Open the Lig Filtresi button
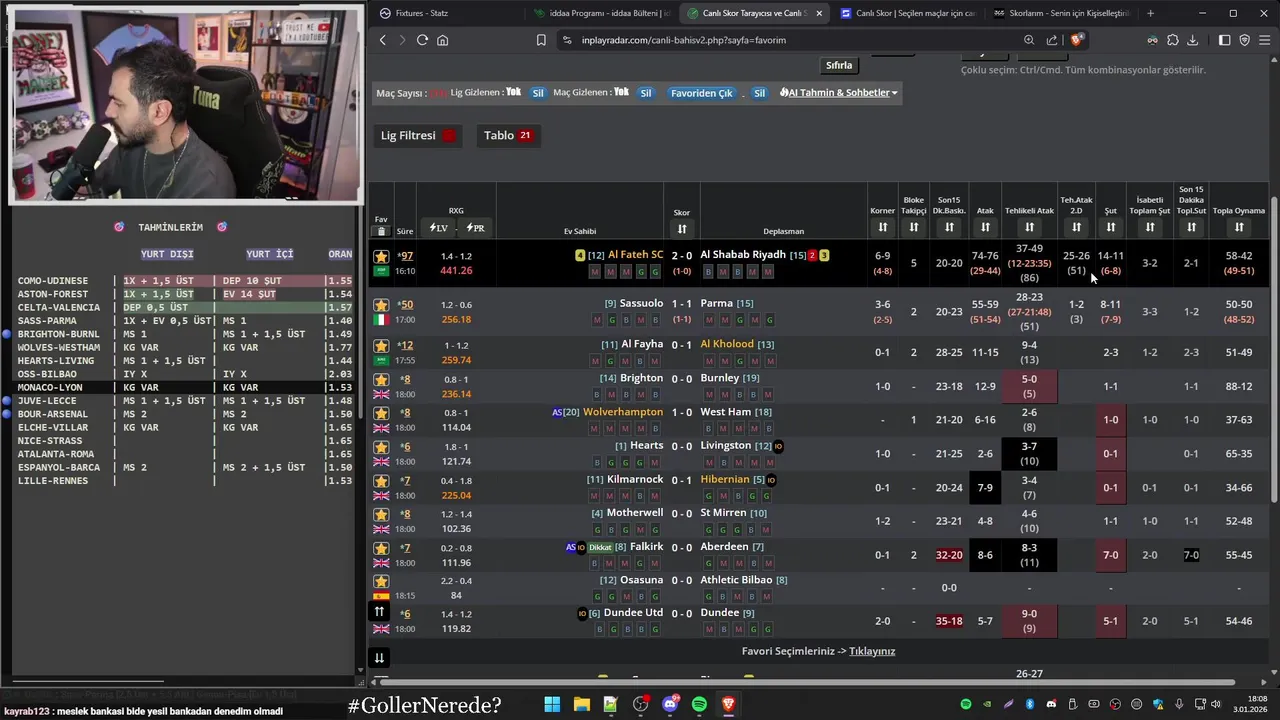 pyautogui.click(x=419, y=136)
